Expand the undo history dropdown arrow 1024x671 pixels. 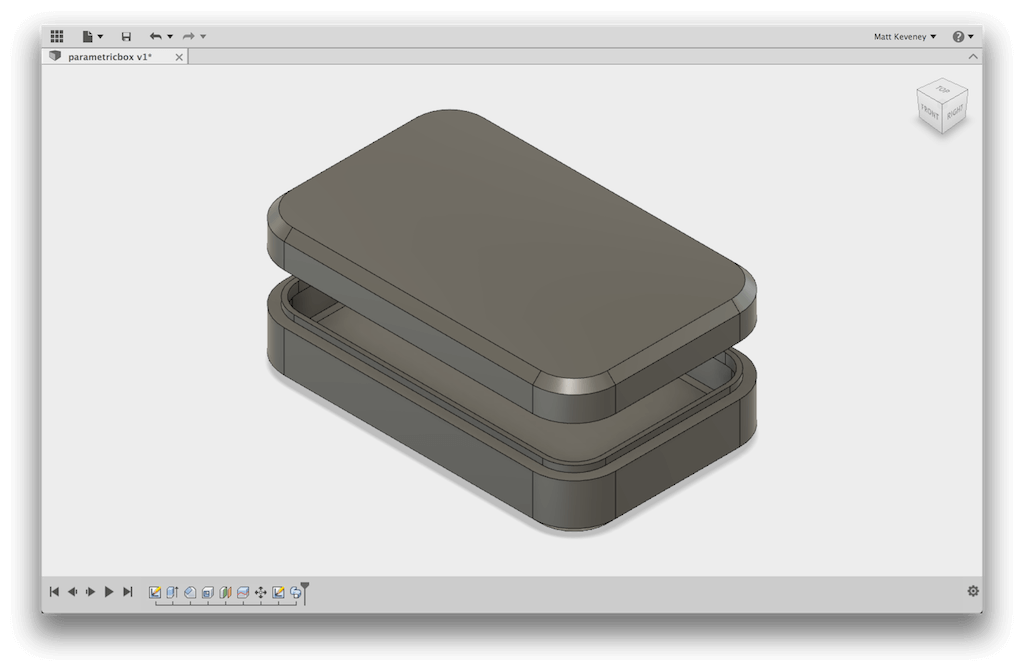pos(170,37)
